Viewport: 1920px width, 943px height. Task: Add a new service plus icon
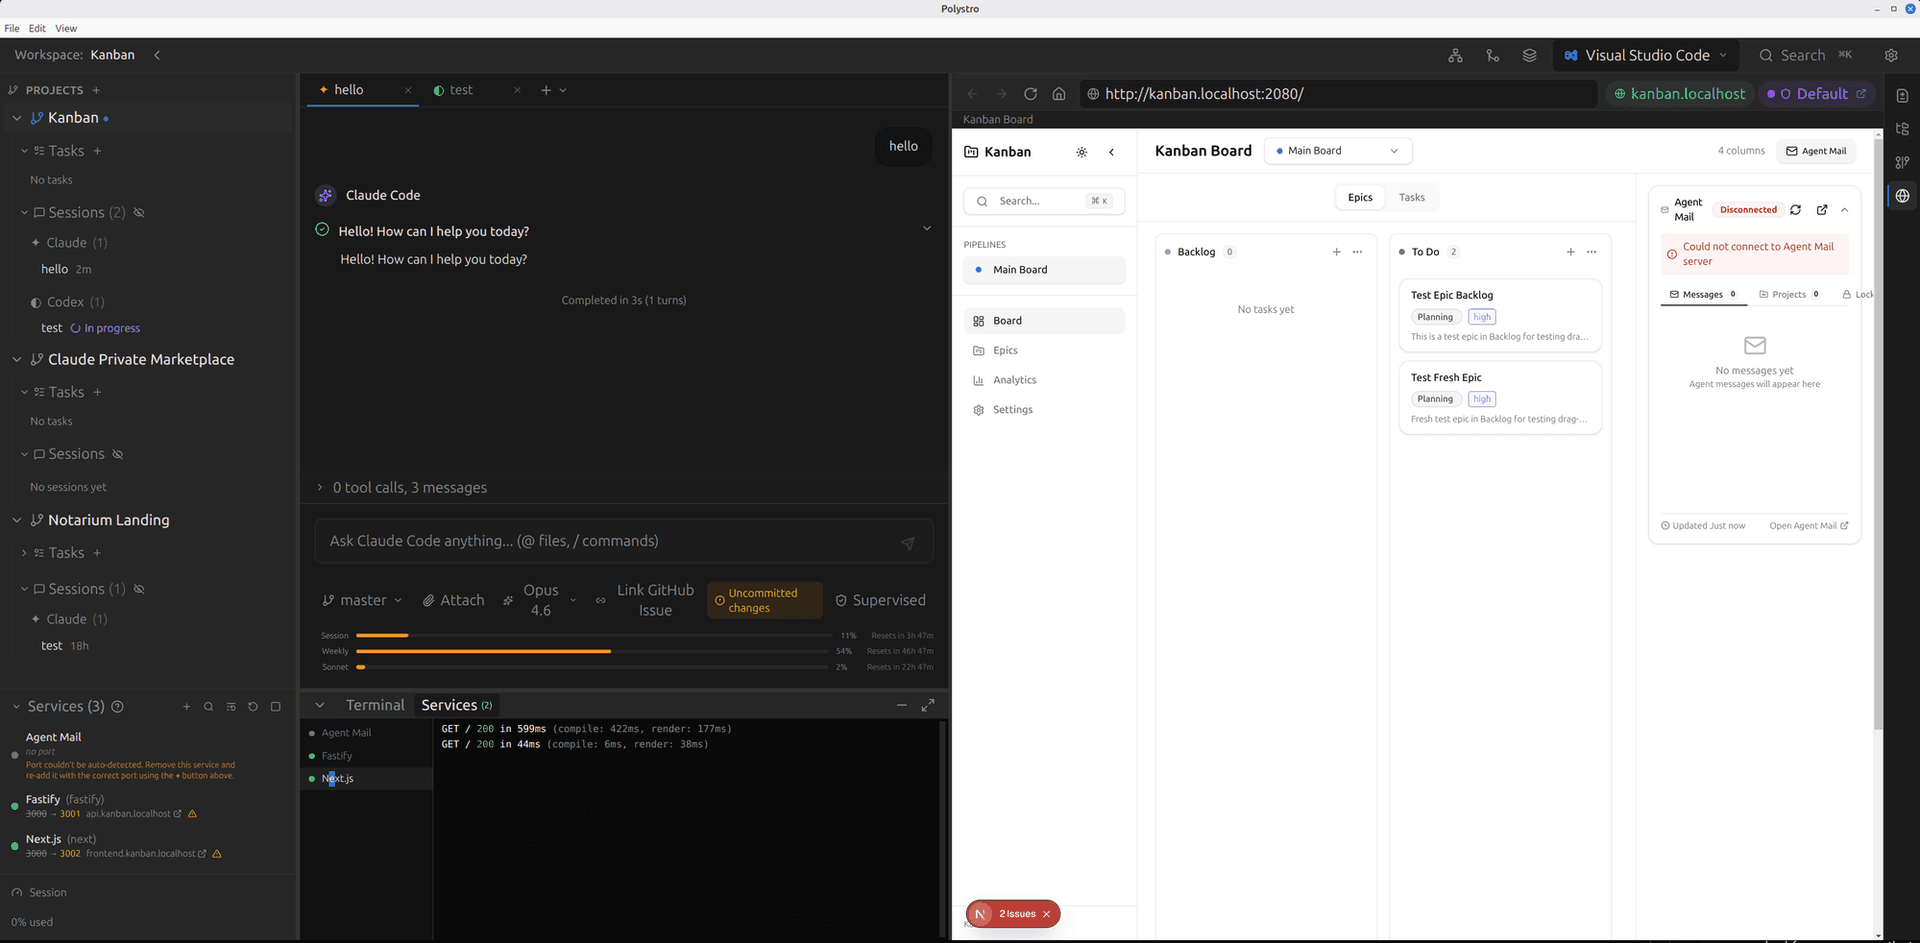pos(186,707)
